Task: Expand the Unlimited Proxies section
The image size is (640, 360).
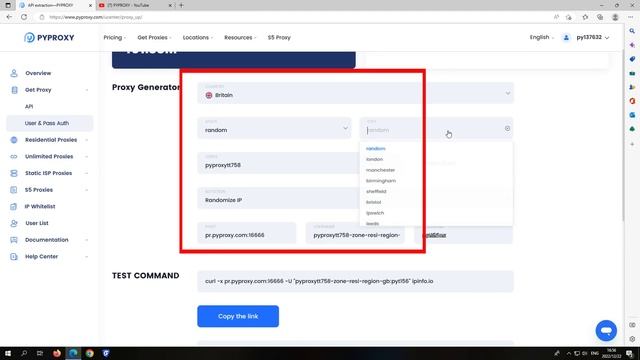Action: pos(87,157)
